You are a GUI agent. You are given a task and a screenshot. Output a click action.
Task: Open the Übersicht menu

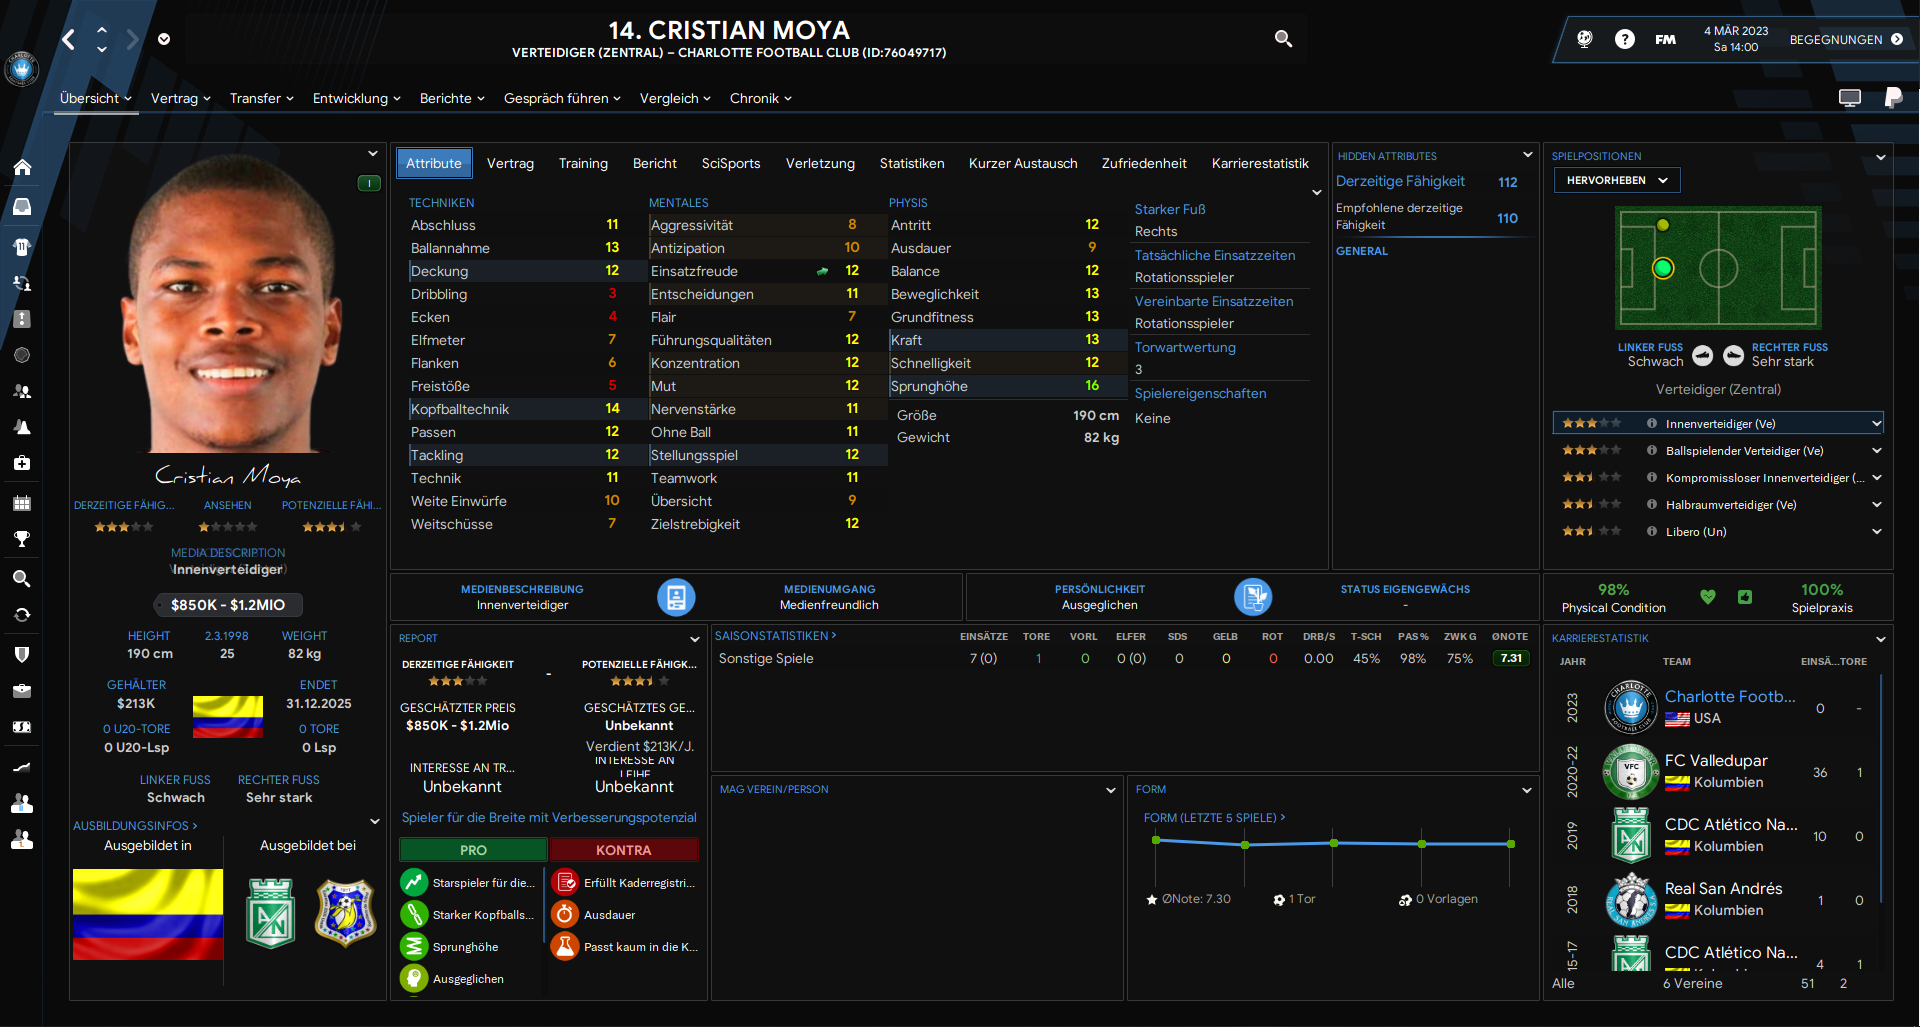[95, 98]
